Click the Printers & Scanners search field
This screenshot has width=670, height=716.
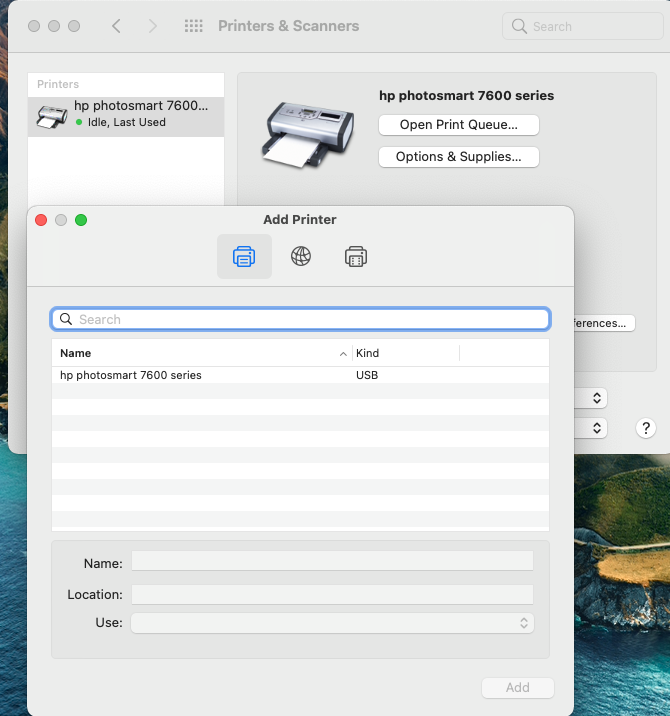pos(583,26)
